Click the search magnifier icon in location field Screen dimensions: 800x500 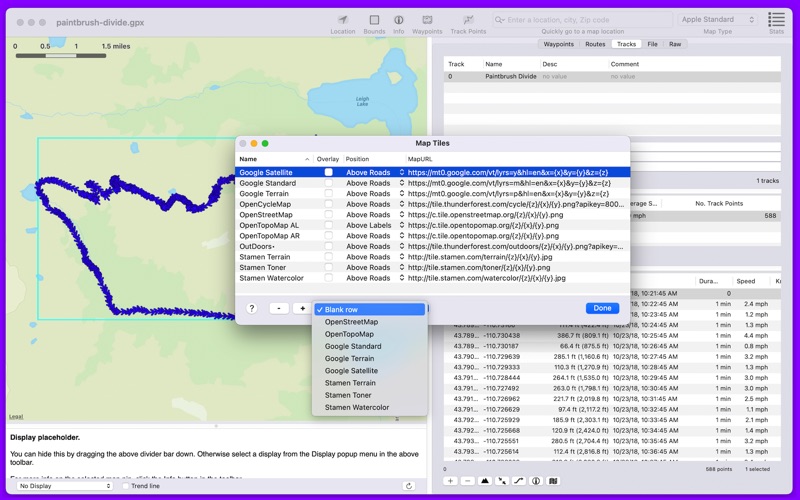[x=499, y=20]
